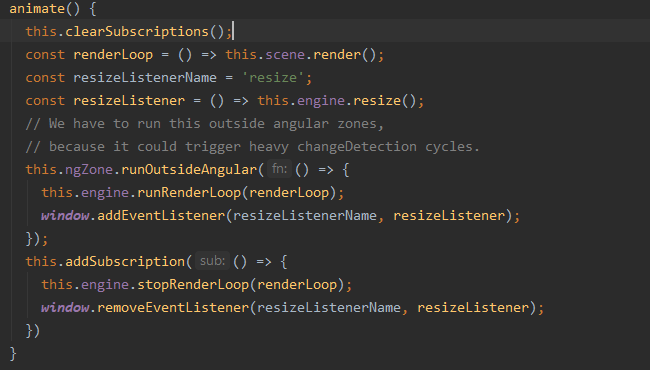Click resizeListenerName variable declaration
The width and height of the screenshot is (650, 370).
[145, 77]
